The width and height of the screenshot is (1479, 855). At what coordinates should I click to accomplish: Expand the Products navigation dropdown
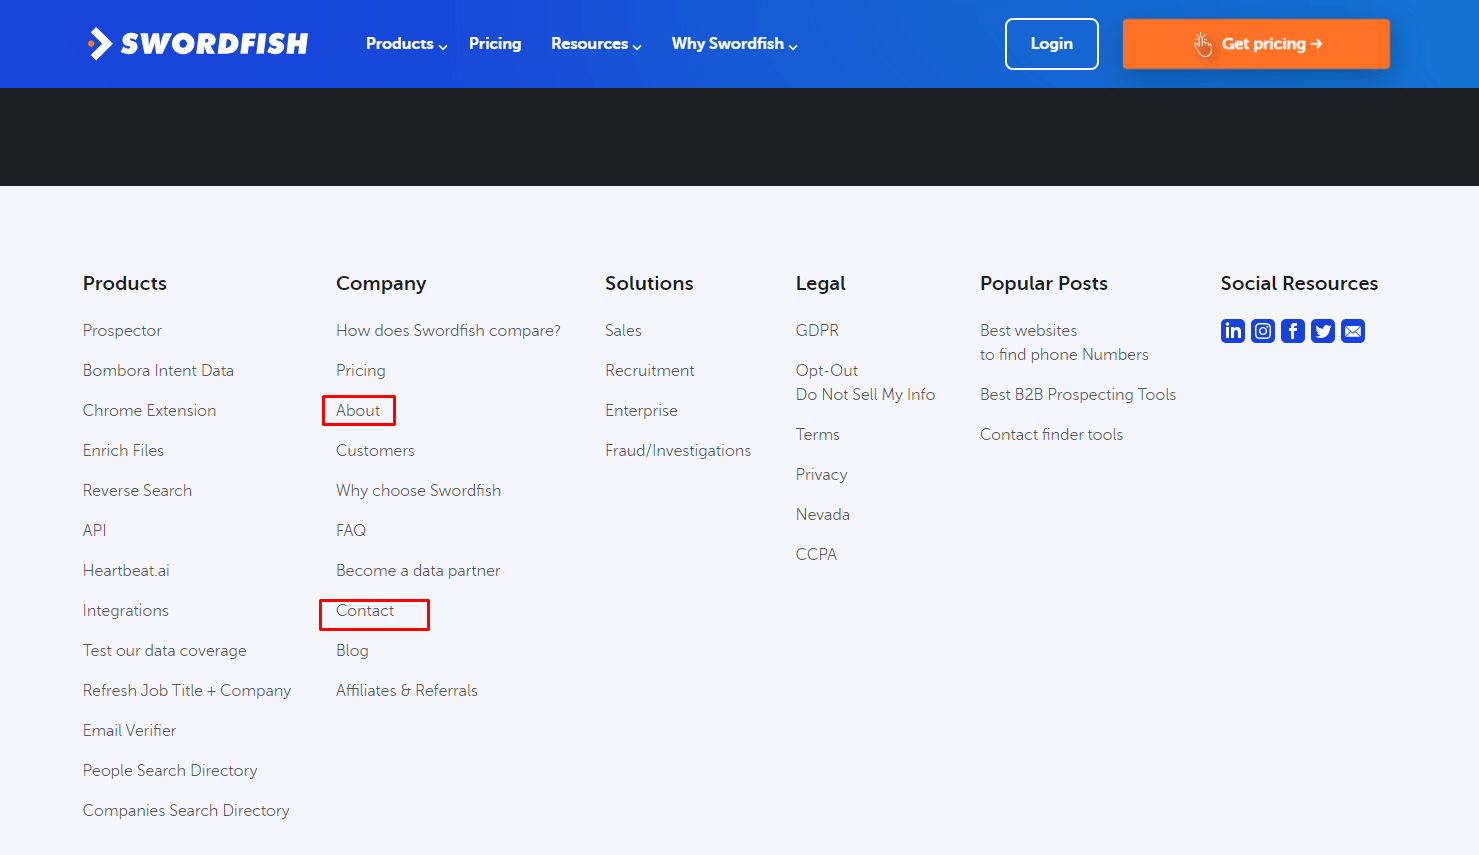(405, 43)
